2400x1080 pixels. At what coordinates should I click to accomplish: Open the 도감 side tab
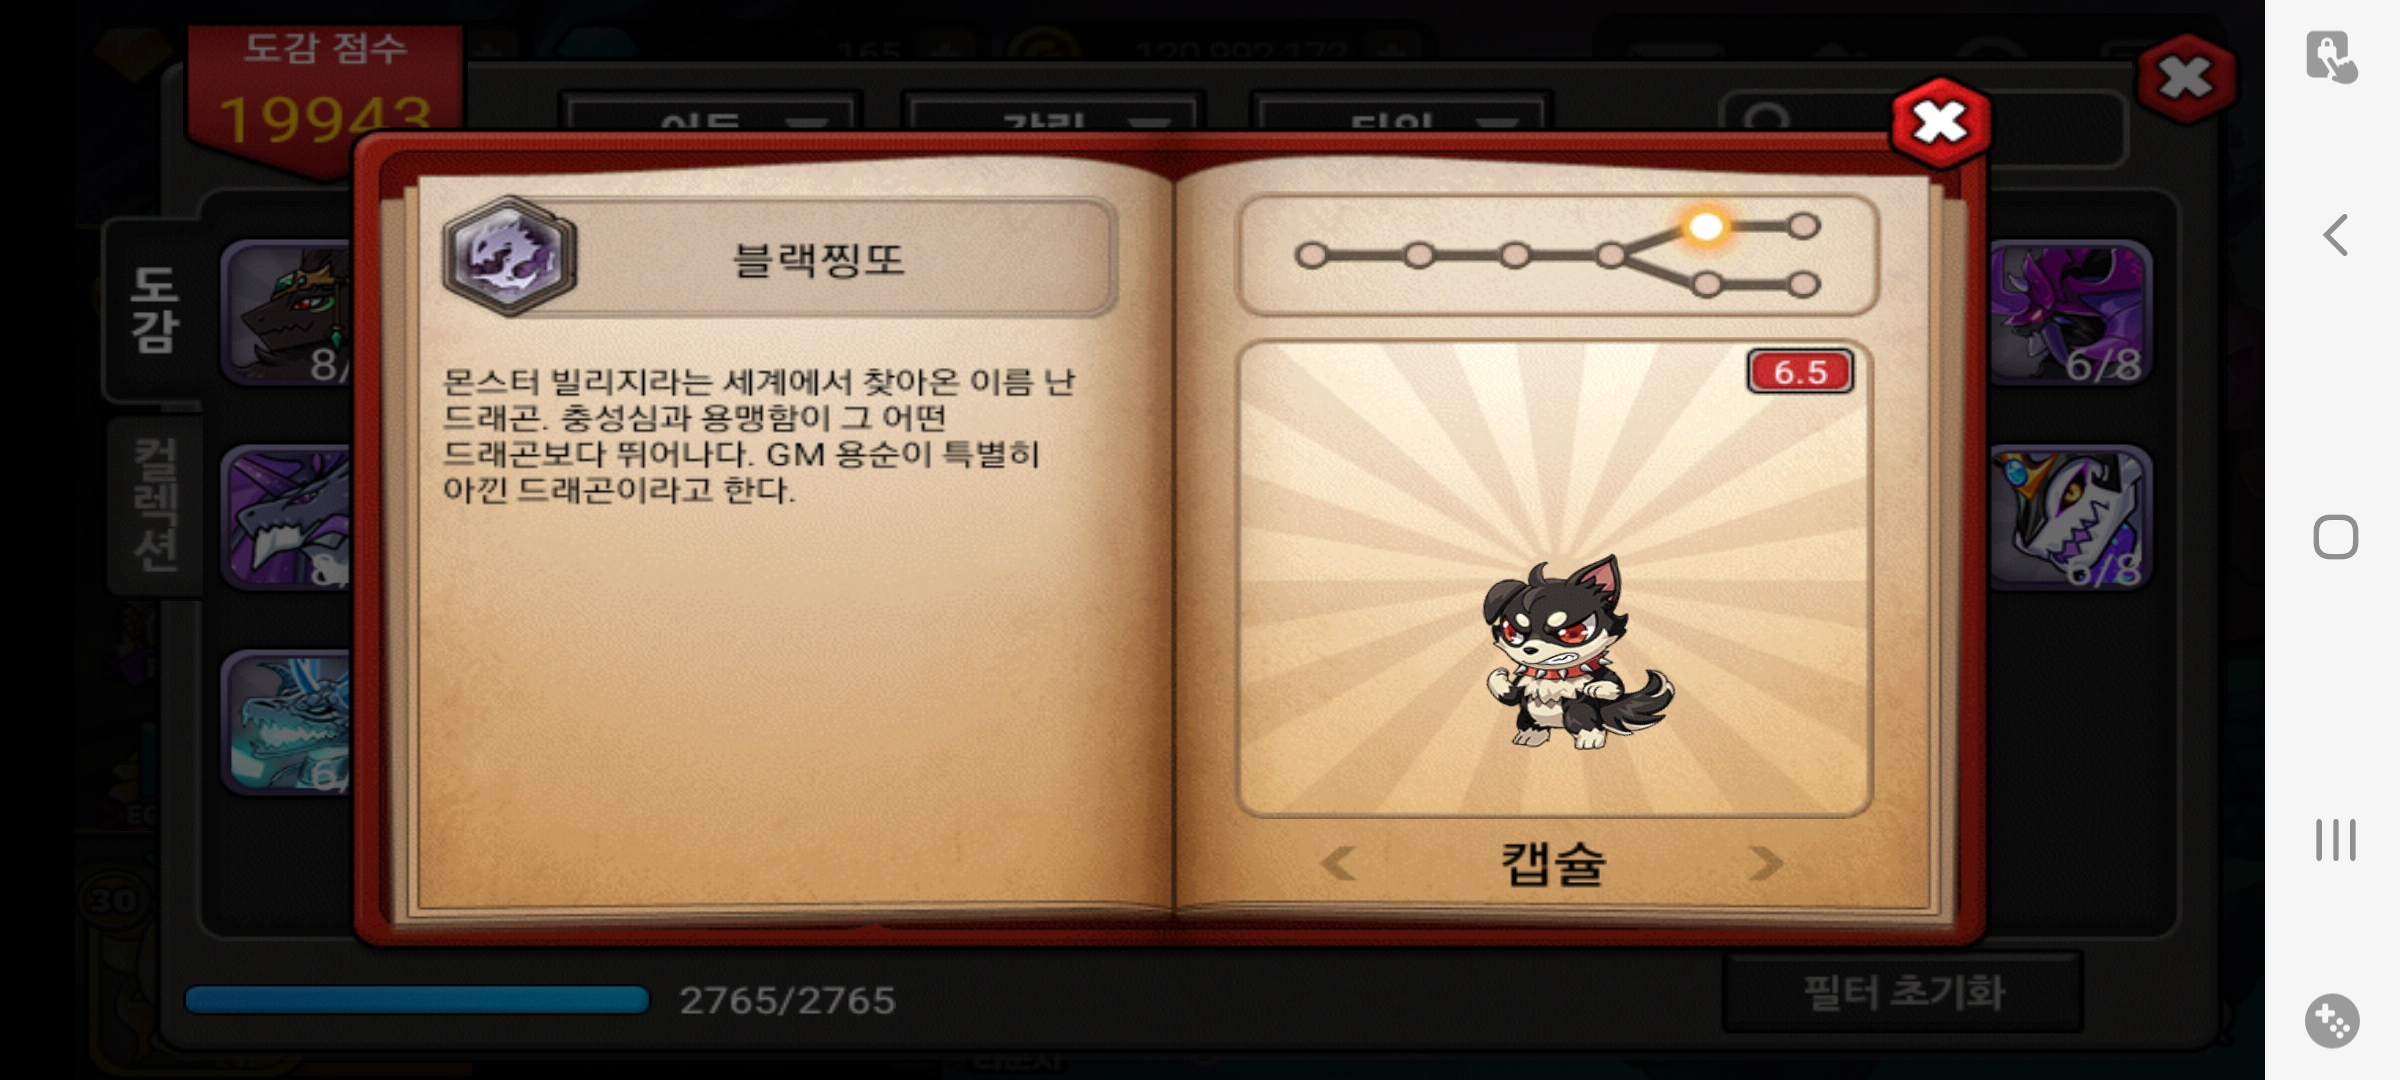[x=154, y=310]
